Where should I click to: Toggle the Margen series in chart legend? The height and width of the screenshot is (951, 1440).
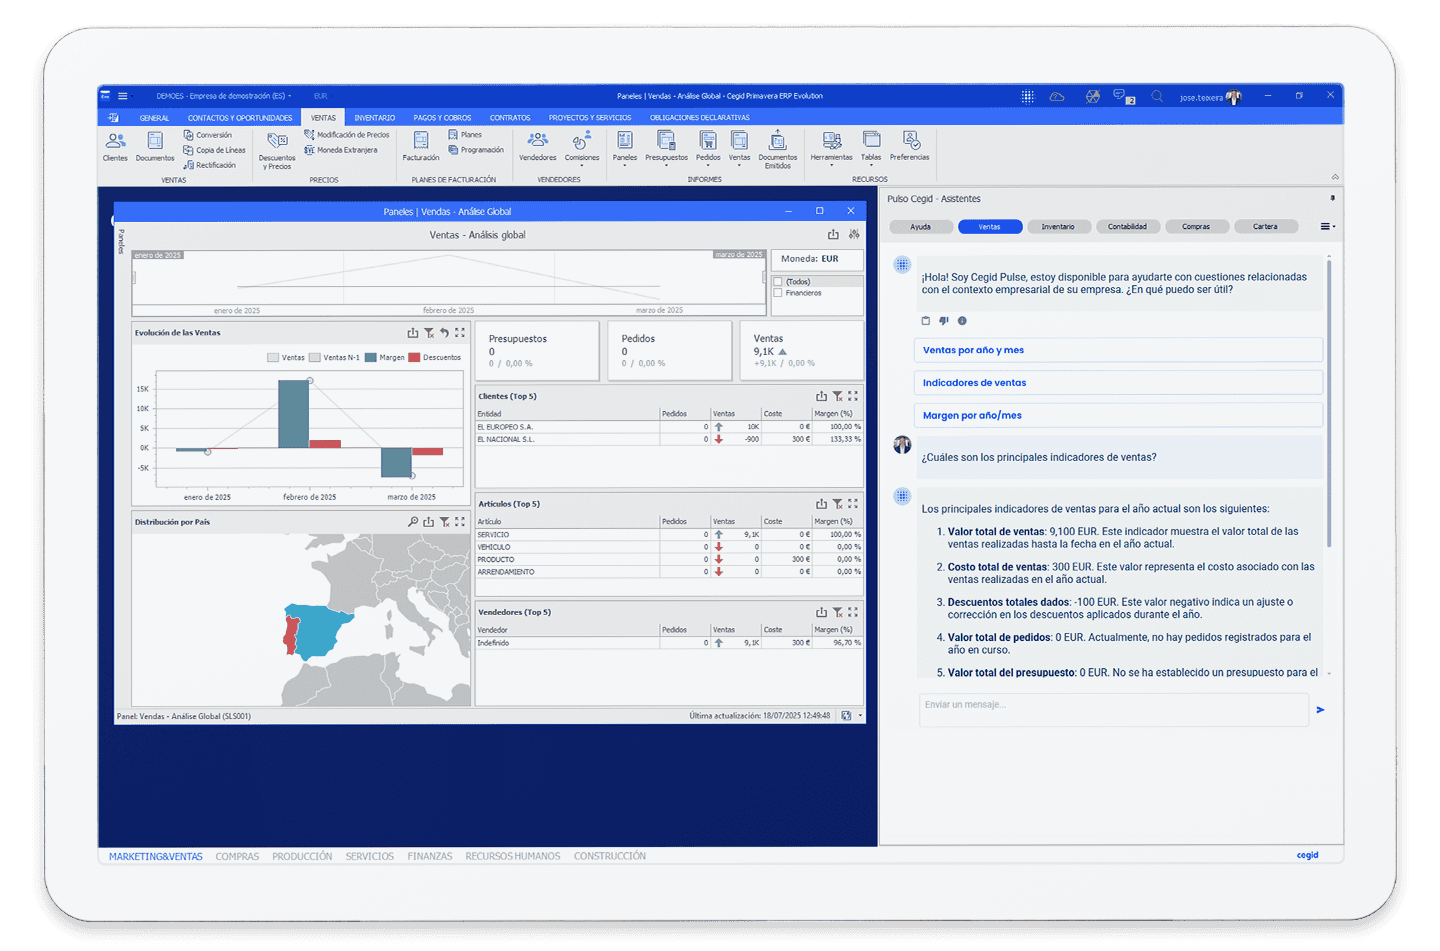[385, 357]
